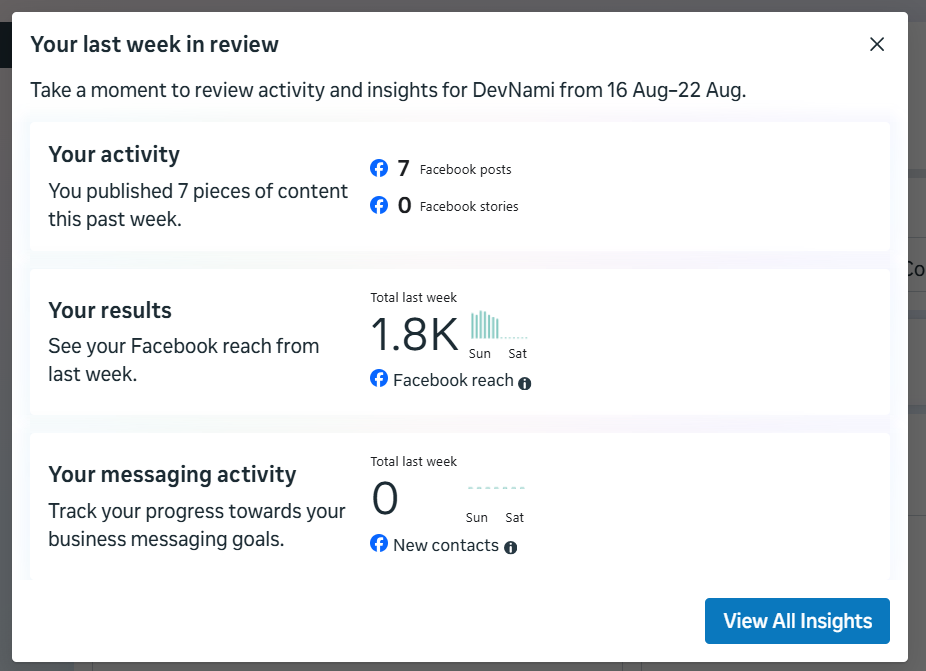Click the View All Insights button
The height and width of the screenshot is (671, 926).
pos(797,621)
